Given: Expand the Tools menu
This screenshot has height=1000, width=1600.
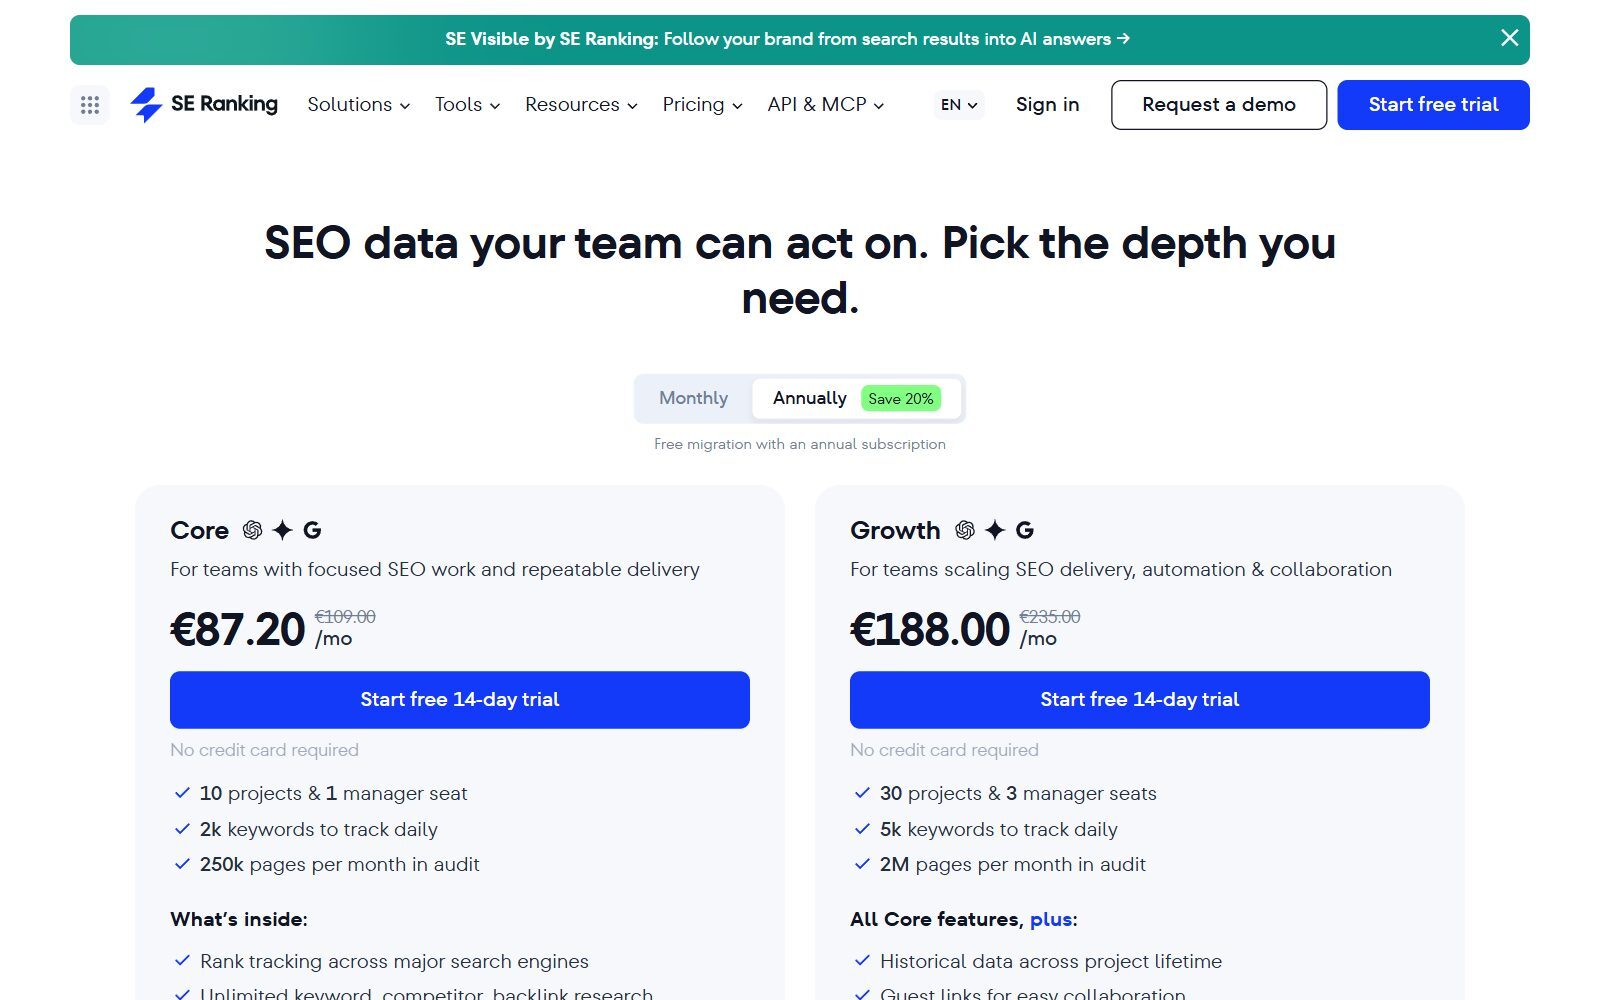Looking at the screenshot, I should 467,104.
